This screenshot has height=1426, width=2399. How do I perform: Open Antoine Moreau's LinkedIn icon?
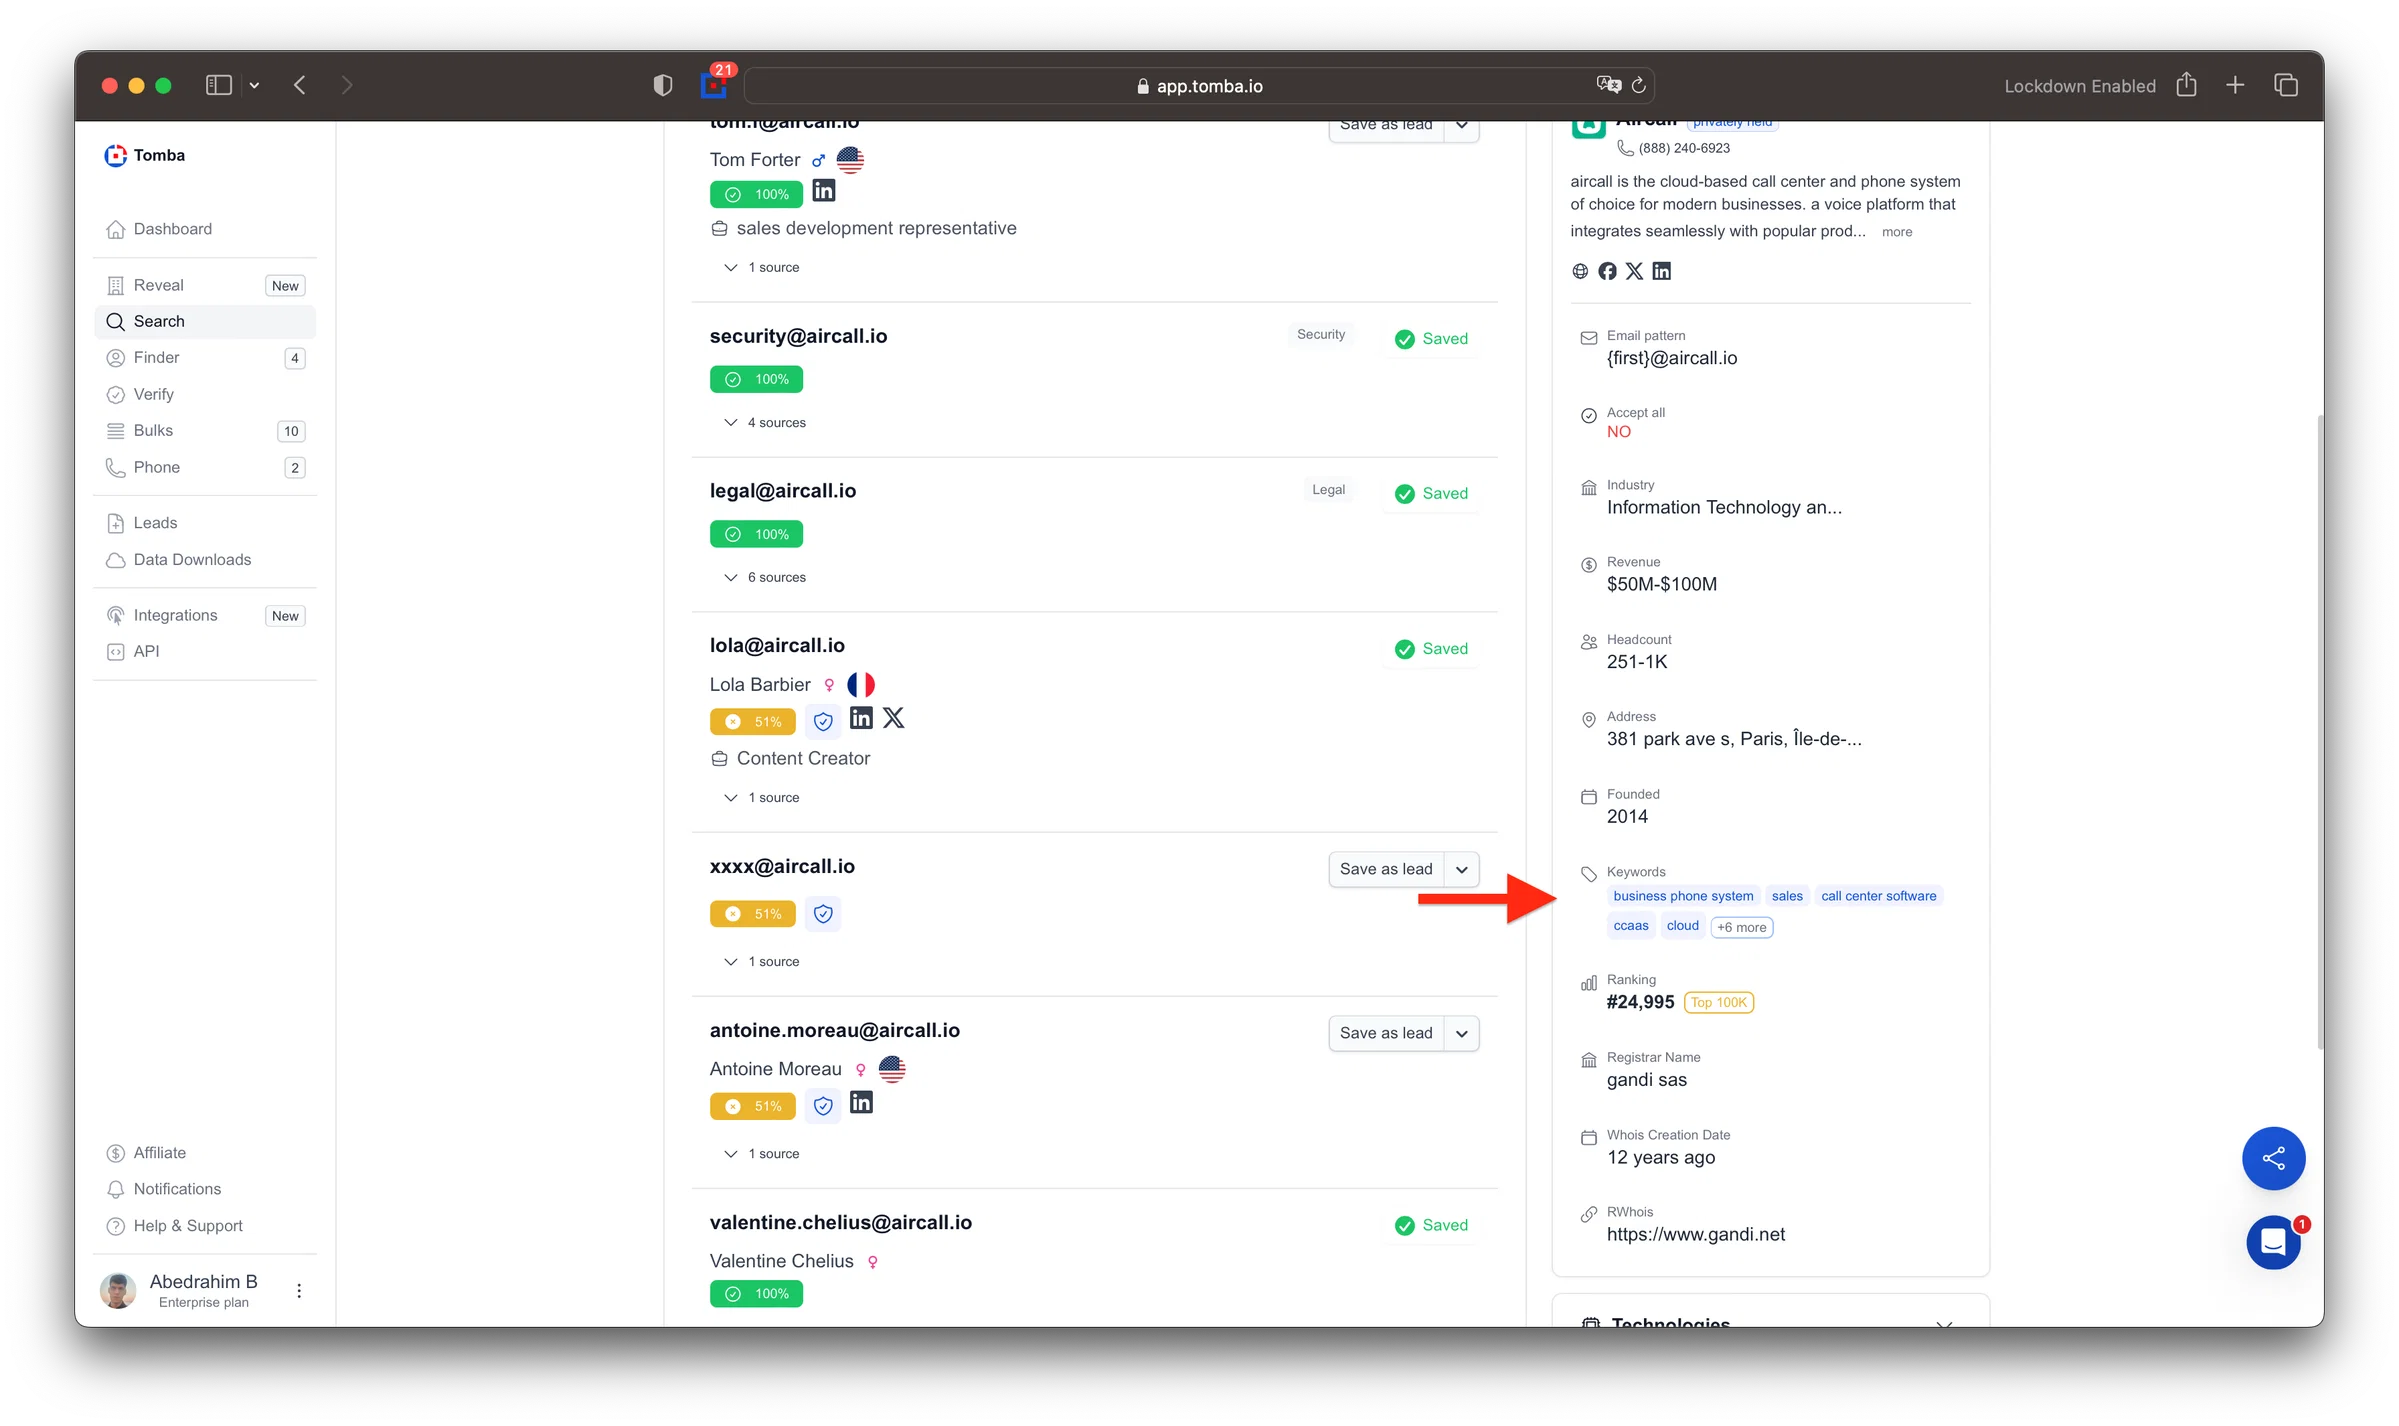tap(861, 1103)
